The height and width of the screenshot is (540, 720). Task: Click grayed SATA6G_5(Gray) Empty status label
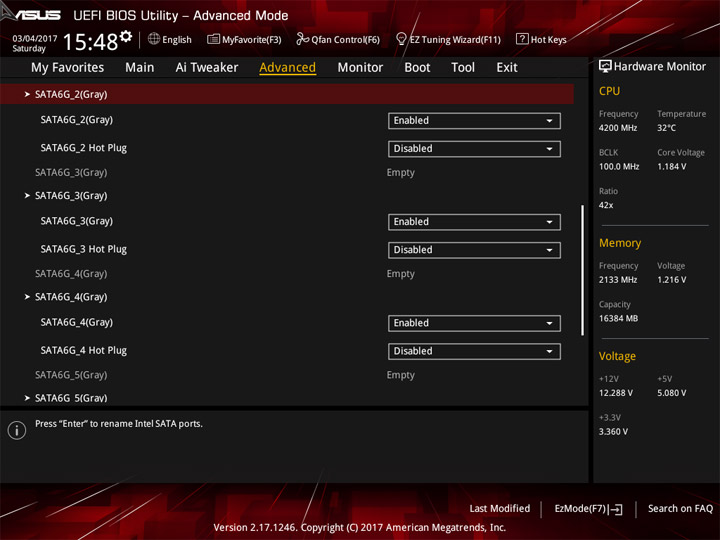click(71, 375)
